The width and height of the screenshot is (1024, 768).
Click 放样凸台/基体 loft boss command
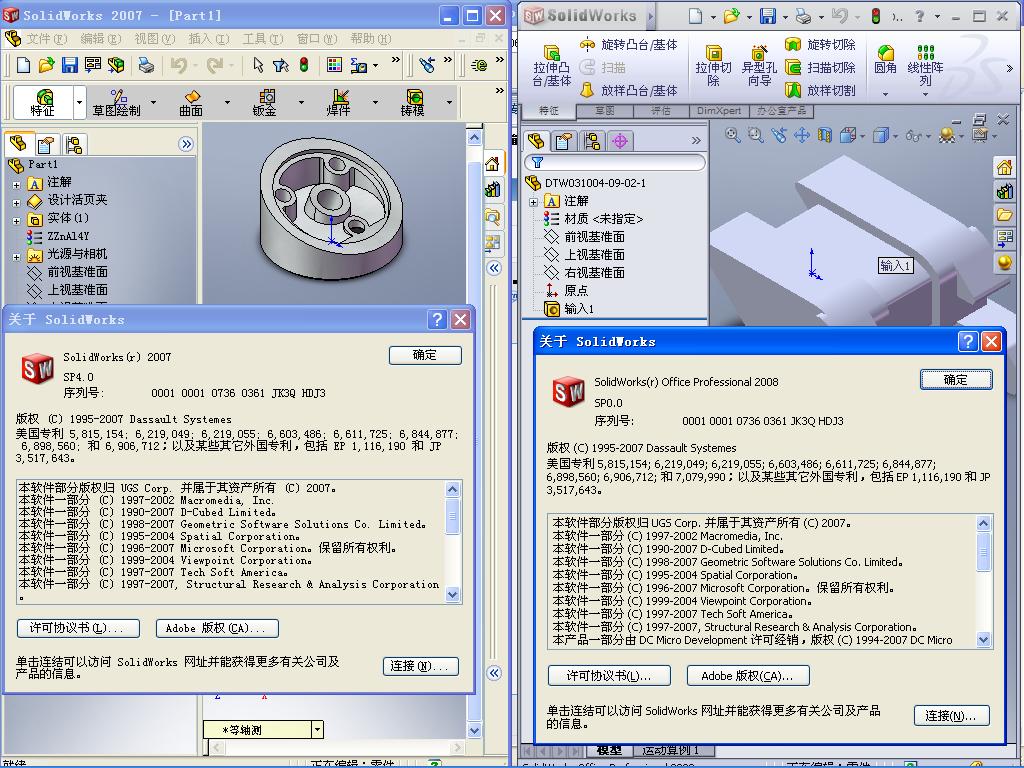(x=628, y=90)
